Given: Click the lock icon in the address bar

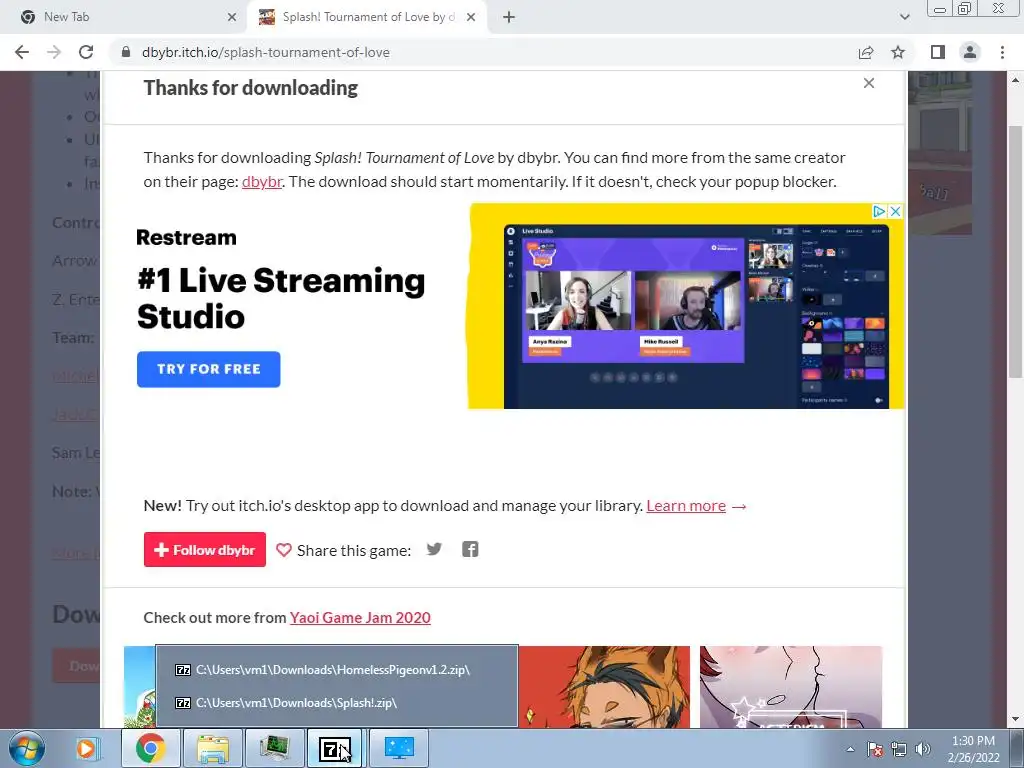Looking at the screenshot, I should pyautogui.click(x=126, y=52).
